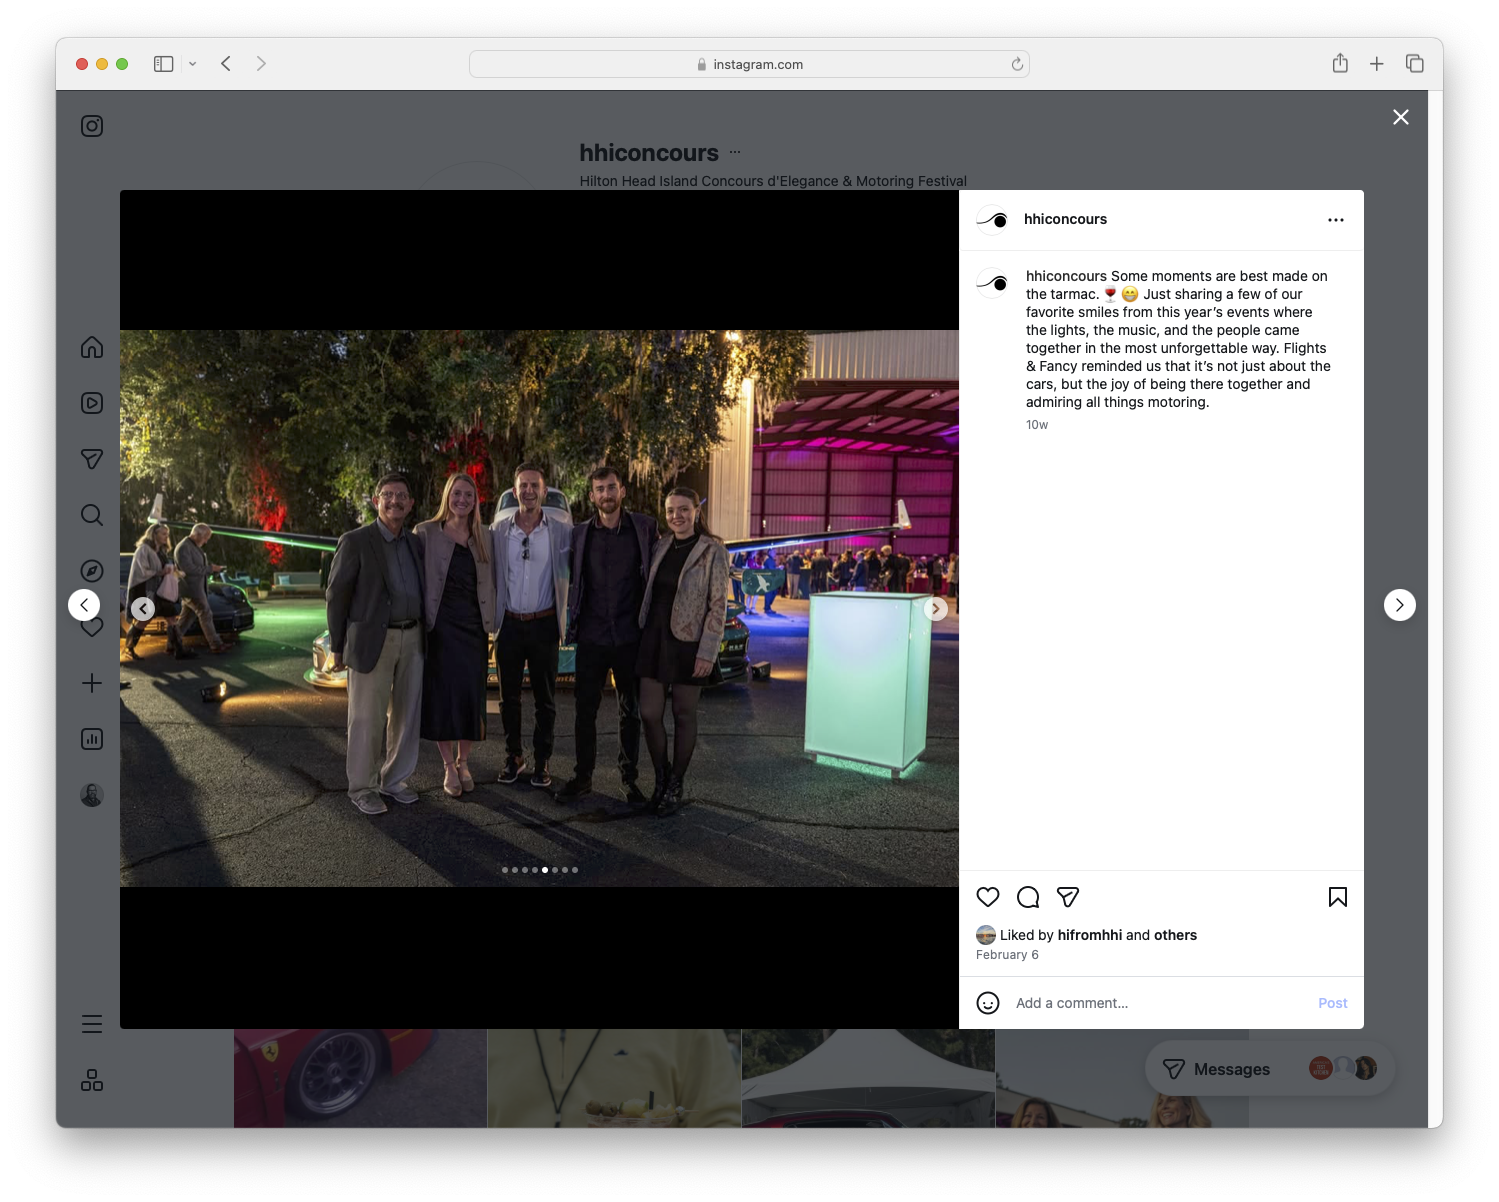This screenshot has width=1499, height=1202.
Task: Save the post using the bookmark icon
Action: (1337, 897)
